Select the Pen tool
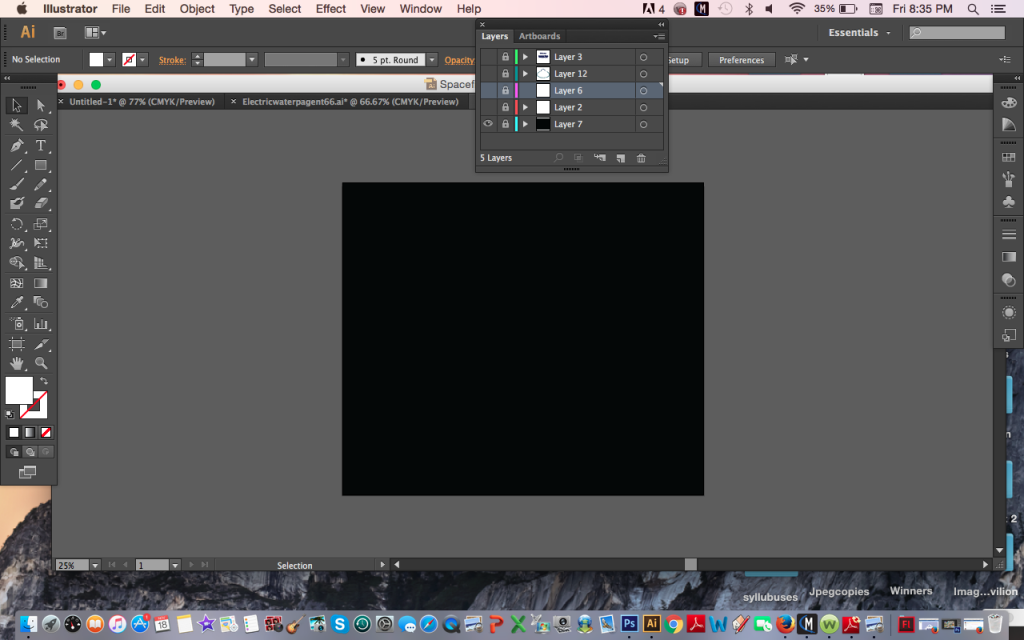This screenshot has width=1024, height=640. pos(17,146)
